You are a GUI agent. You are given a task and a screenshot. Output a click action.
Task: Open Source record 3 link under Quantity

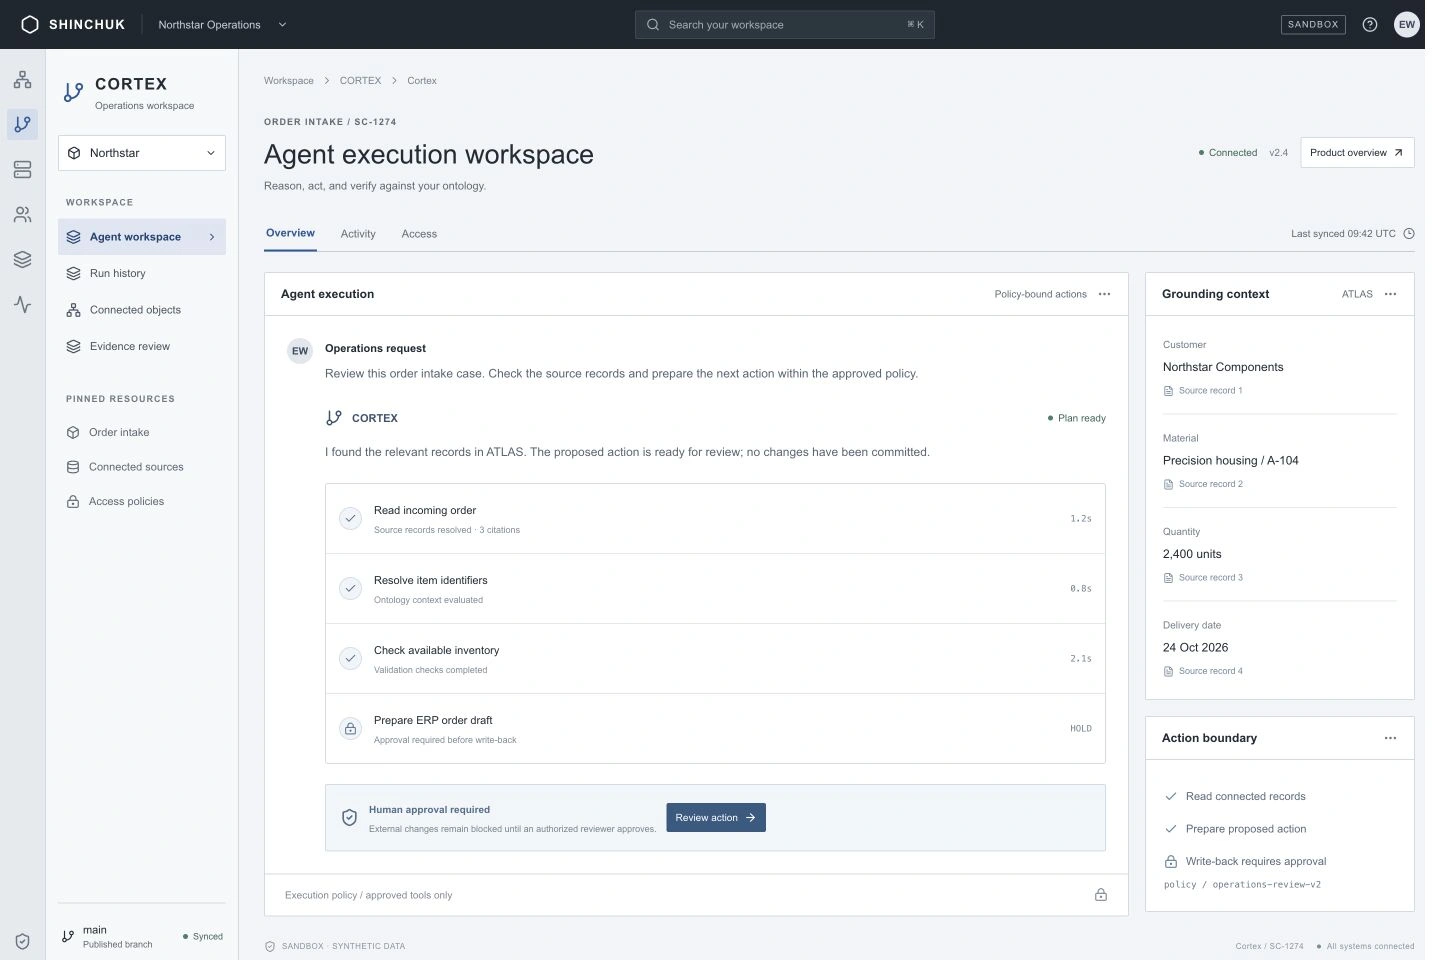[1203, 578]
